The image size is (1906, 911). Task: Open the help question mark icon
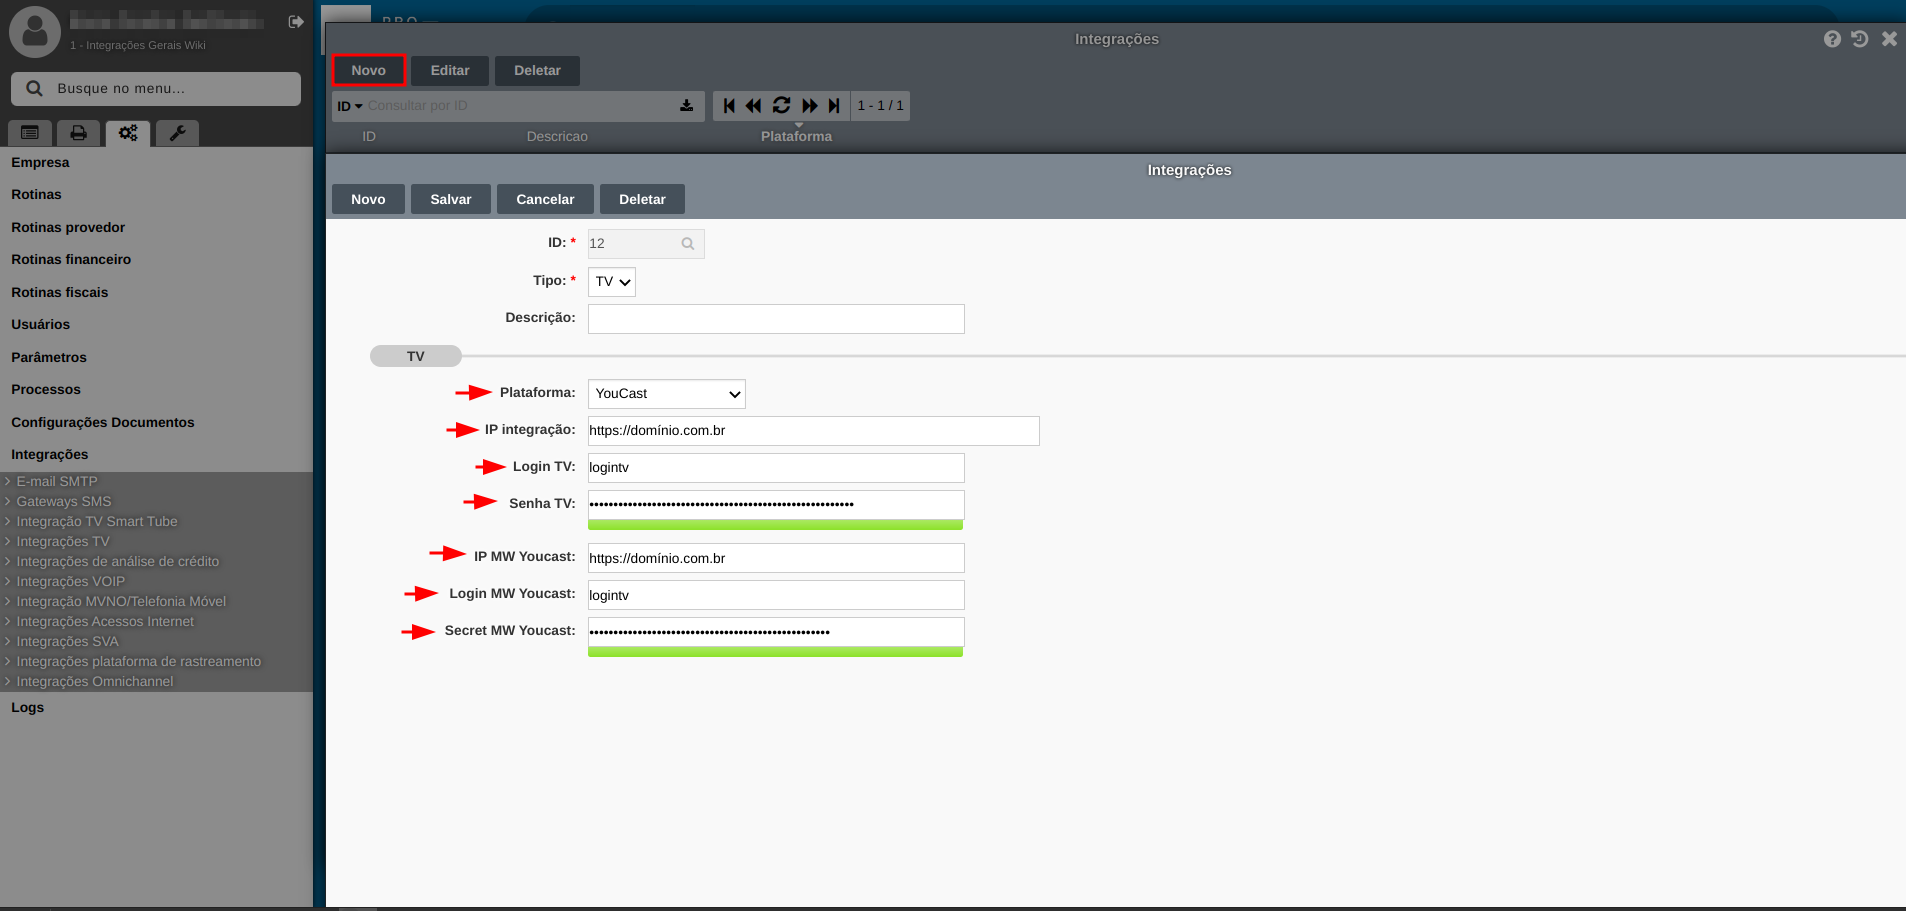(x=1832, y=39)
